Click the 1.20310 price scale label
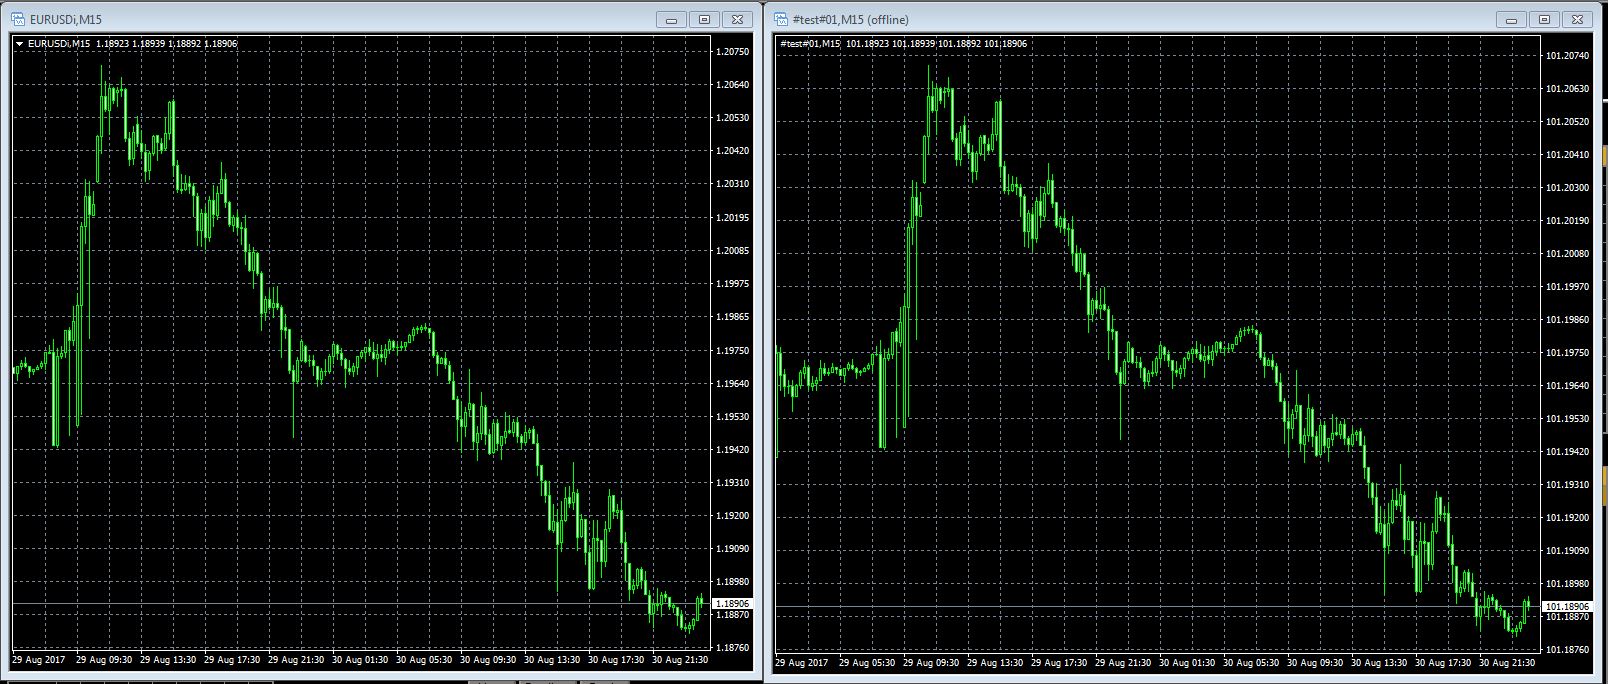1608x684 pixels. (733, 184)
